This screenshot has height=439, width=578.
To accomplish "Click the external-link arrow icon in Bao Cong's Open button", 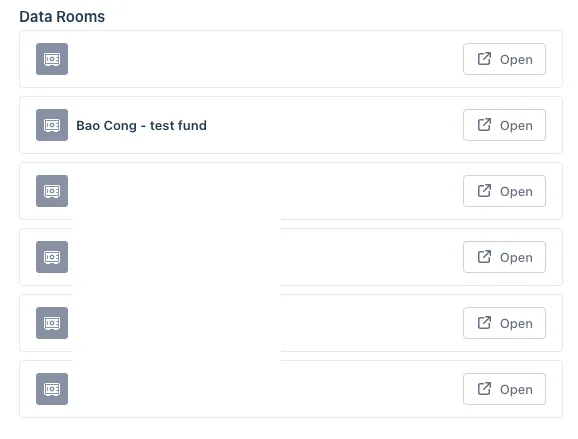I will (x=484, y=125).
